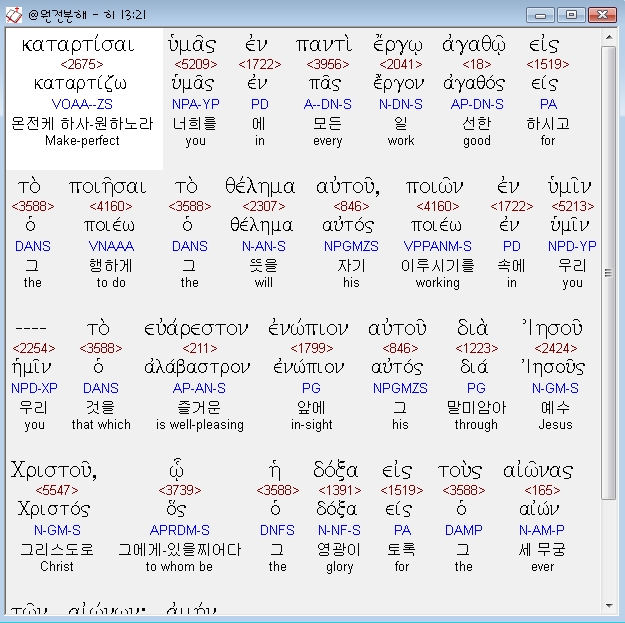Viewport: 625px width, 623px height.
Task: Click Strong's number <1799>
Action: tap(312, 348)
